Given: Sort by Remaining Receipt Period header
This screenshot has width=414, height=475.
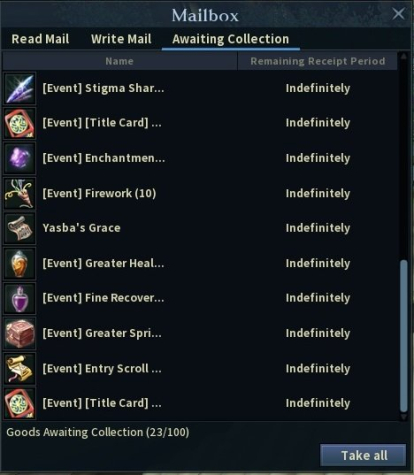Looking at the screenshot, I should coord(318,61).
